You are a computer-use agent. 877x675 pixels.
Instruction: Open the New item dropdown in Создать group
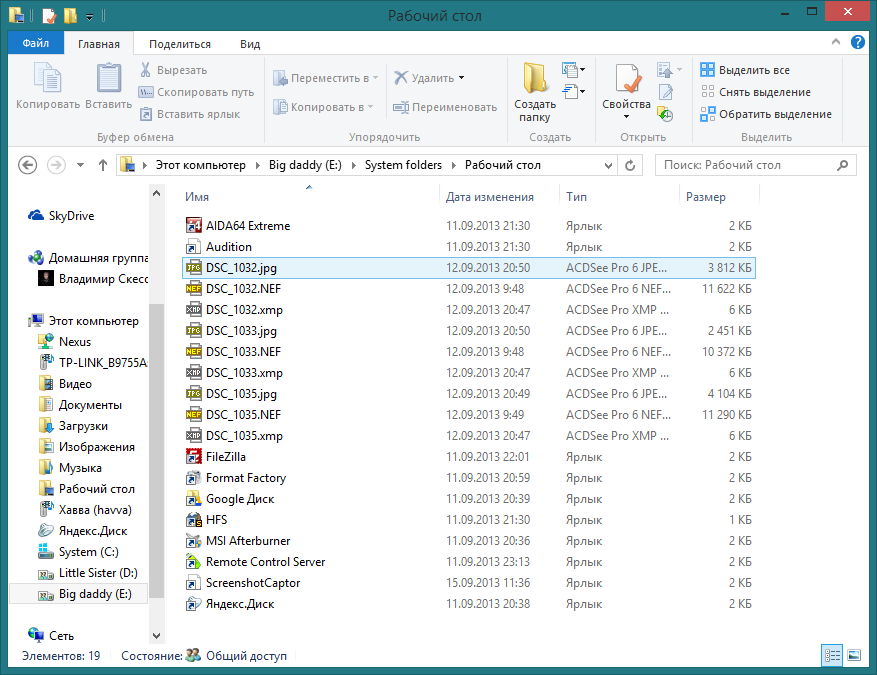pos(573,70)
